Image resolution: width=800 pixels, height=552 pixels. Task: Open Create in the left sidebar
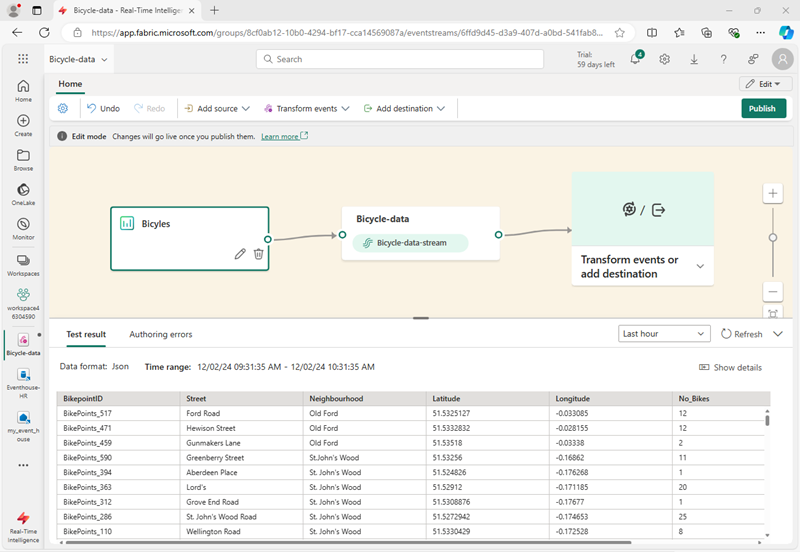(23, 125)
